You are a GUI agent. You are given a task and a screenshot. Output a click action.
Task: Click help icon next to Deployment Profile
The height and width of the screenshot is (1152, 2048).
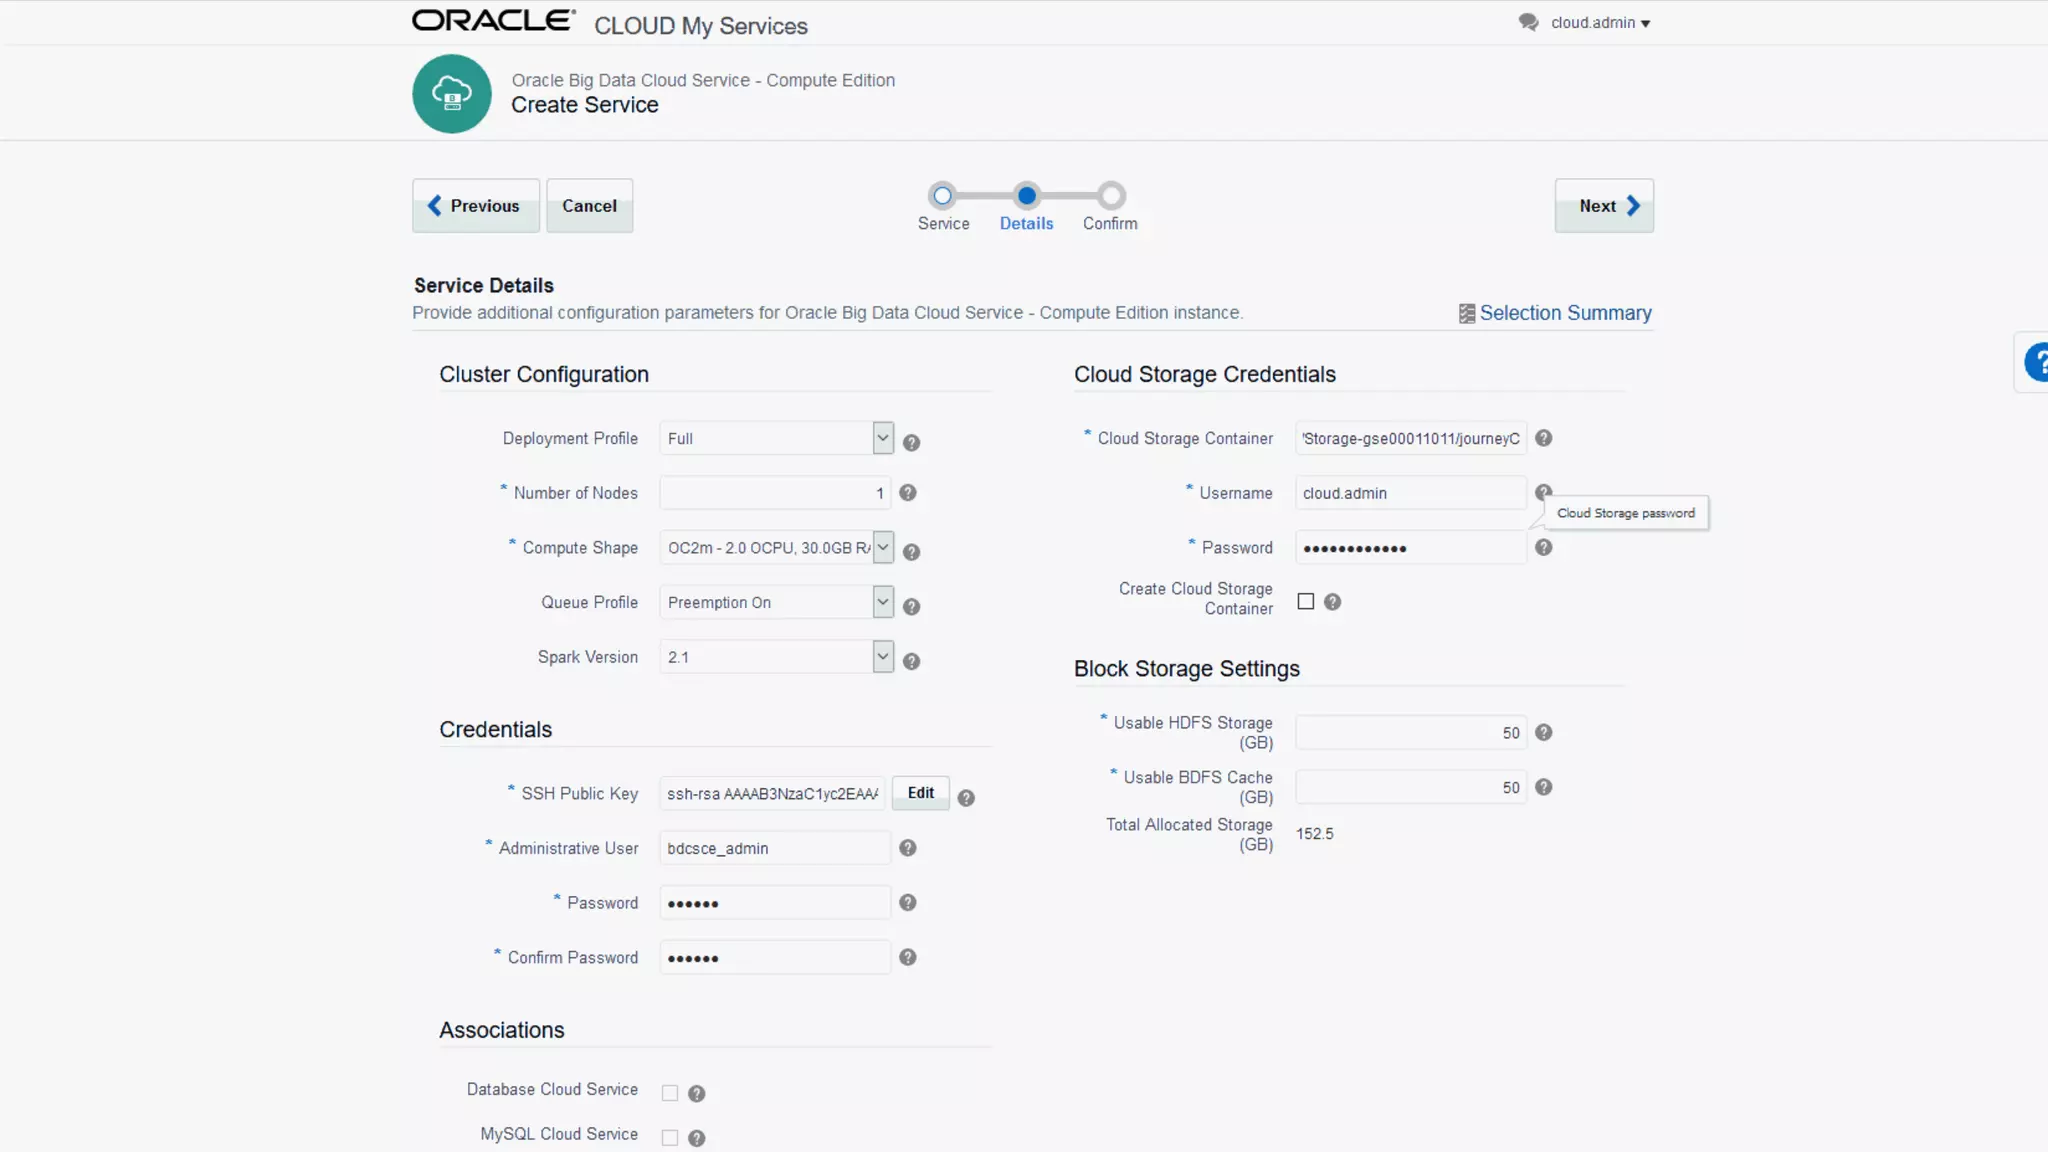[x=911, y=442]
